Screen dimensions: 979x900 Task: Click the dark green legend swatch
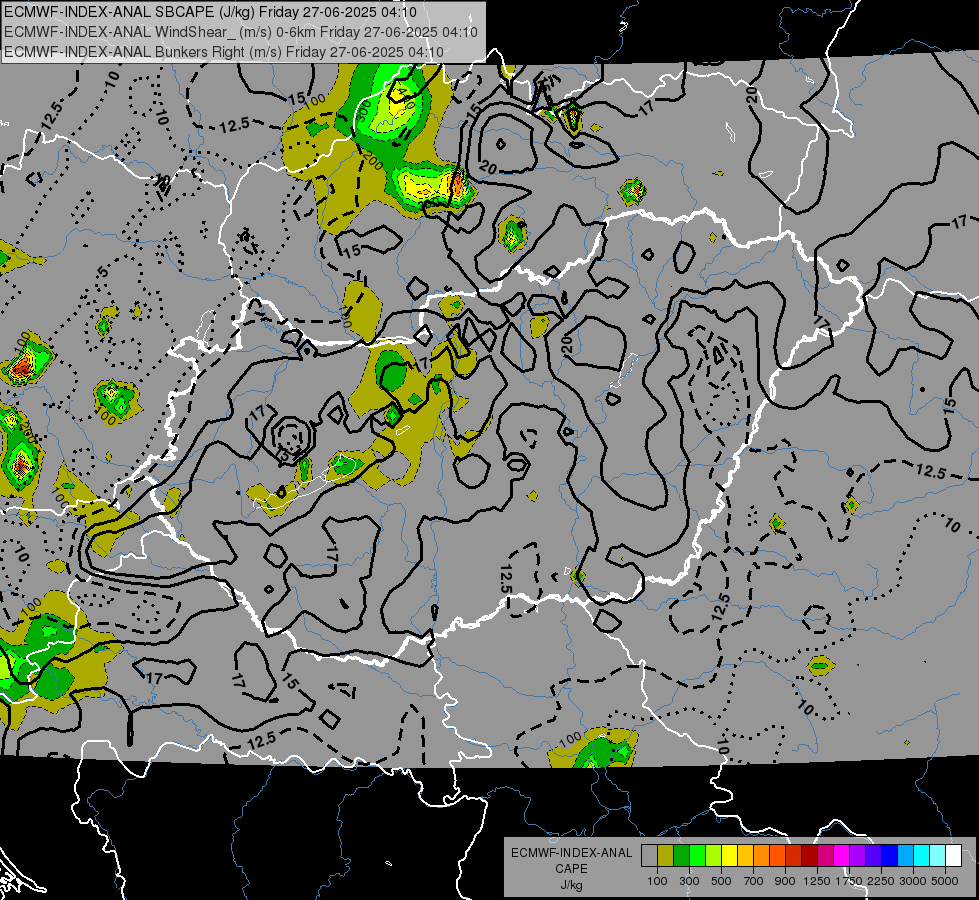[x=681, y=856]
